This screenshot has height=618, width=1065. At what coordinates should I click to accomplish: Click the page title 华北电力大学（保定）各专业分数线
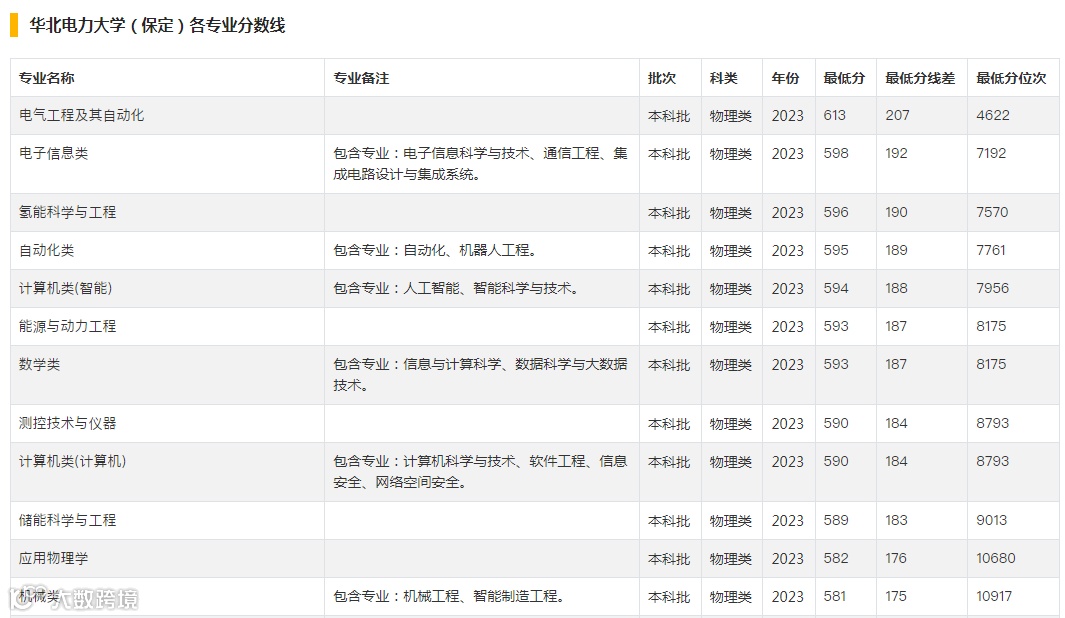(157, 25)
